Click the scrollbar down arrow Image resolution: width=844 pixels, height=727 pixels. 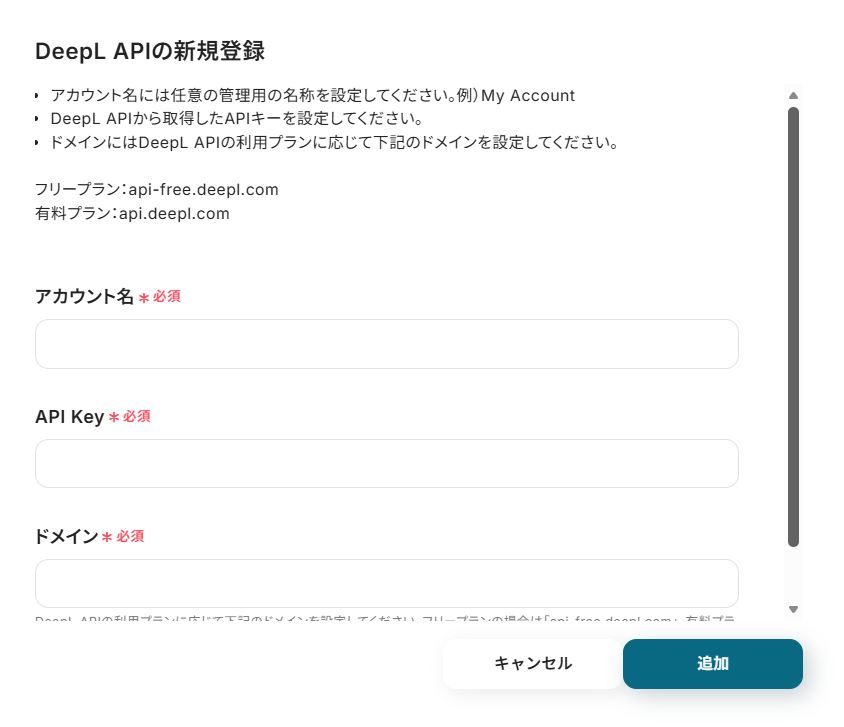pos(793,608)
